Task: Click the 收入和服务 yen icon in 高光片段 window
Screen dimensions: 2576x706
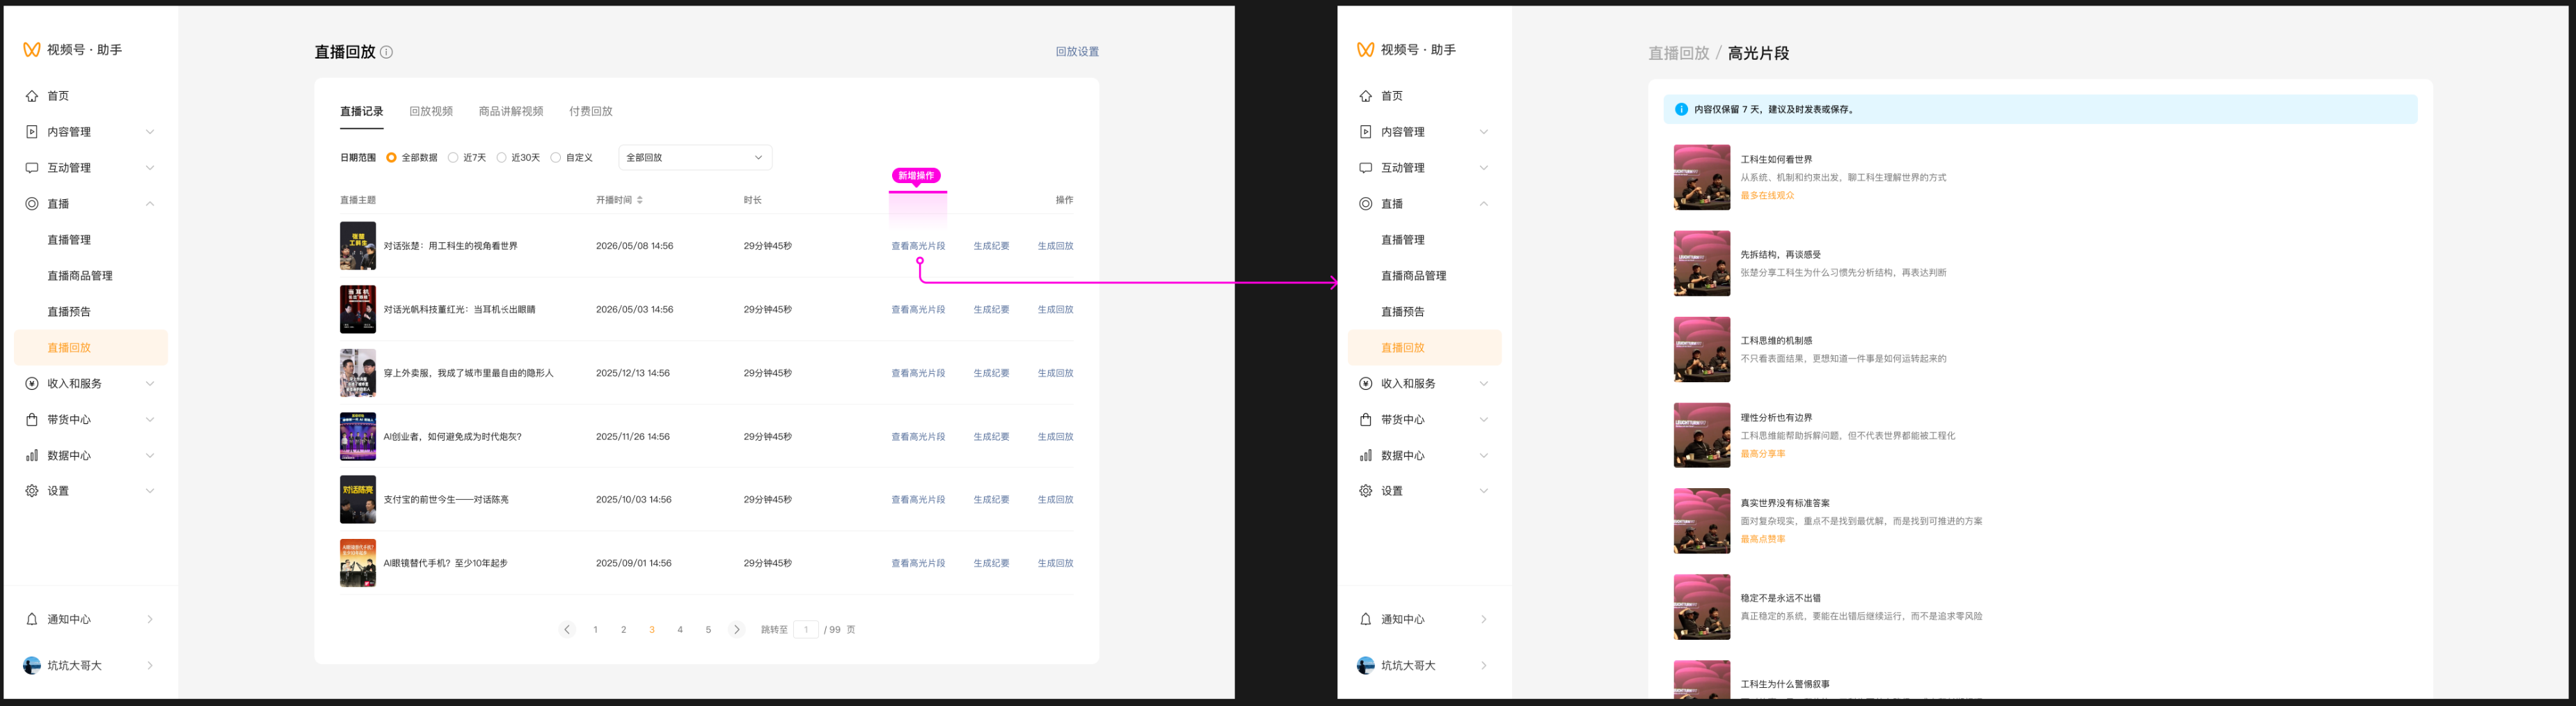Action: (1366, 384)
